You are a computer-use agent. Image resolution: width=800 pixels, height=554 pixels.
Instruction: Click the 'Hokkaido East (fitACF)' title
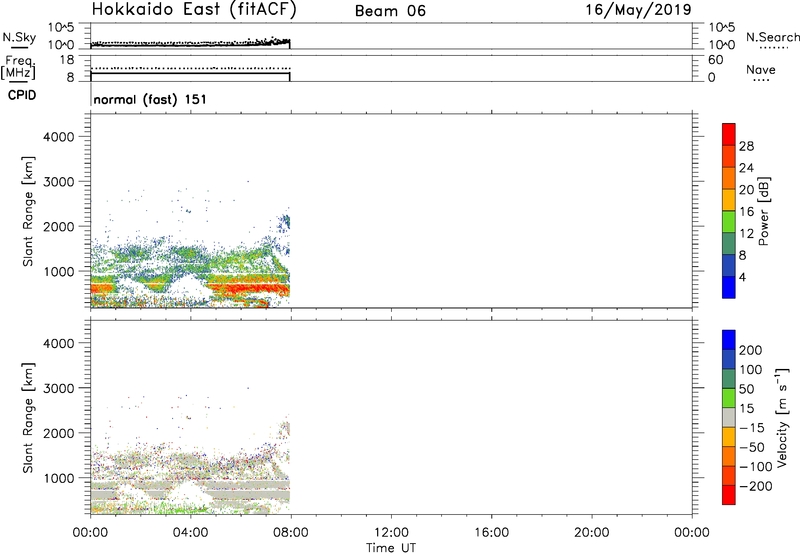point(194,10)
